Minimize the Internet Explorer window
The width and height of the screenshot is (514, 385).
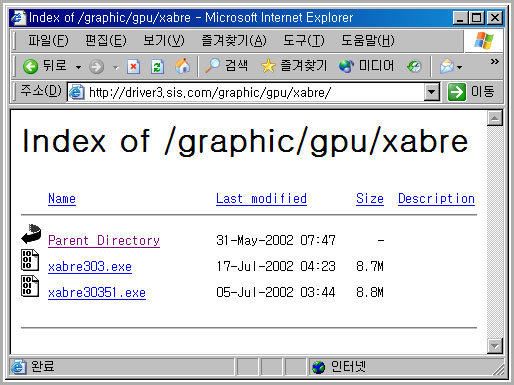coord(460,18)
